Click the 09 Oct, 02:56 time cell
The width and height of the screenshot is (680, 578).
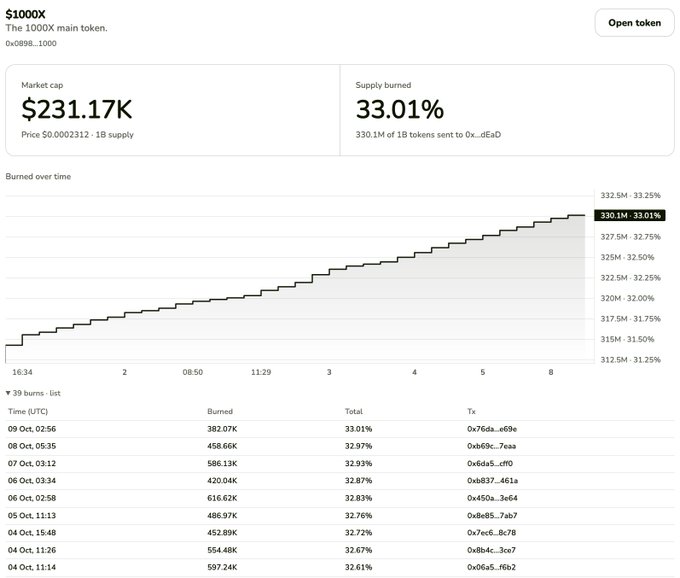(x=32, y=429)
